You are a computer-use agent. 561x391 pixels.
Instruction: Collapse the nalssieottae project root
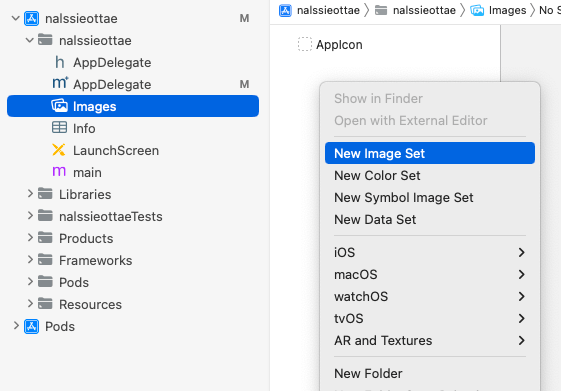pyautogui.click(x=15, y=18)
